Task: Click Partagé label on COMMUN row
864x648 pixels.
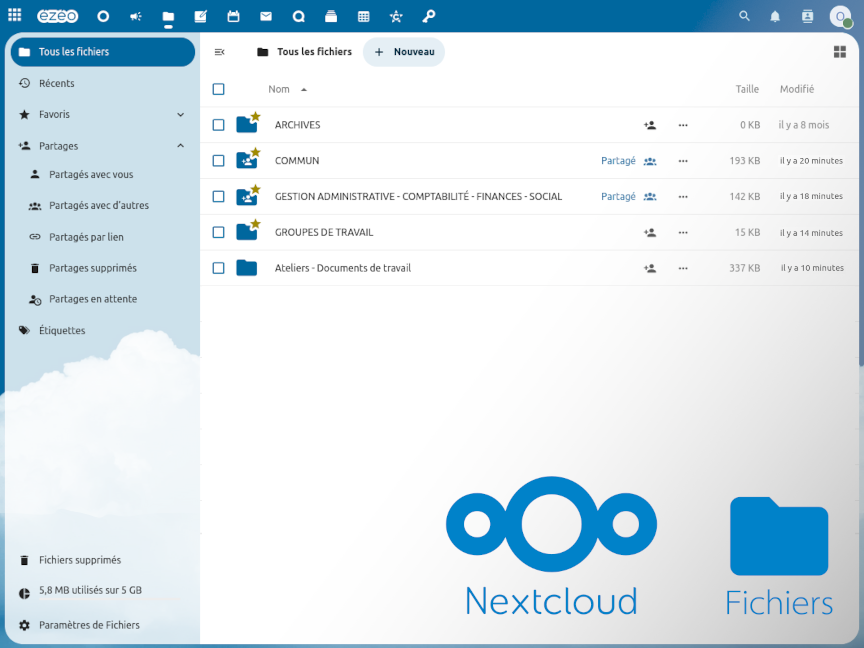Action: click(x=618, y=160)
